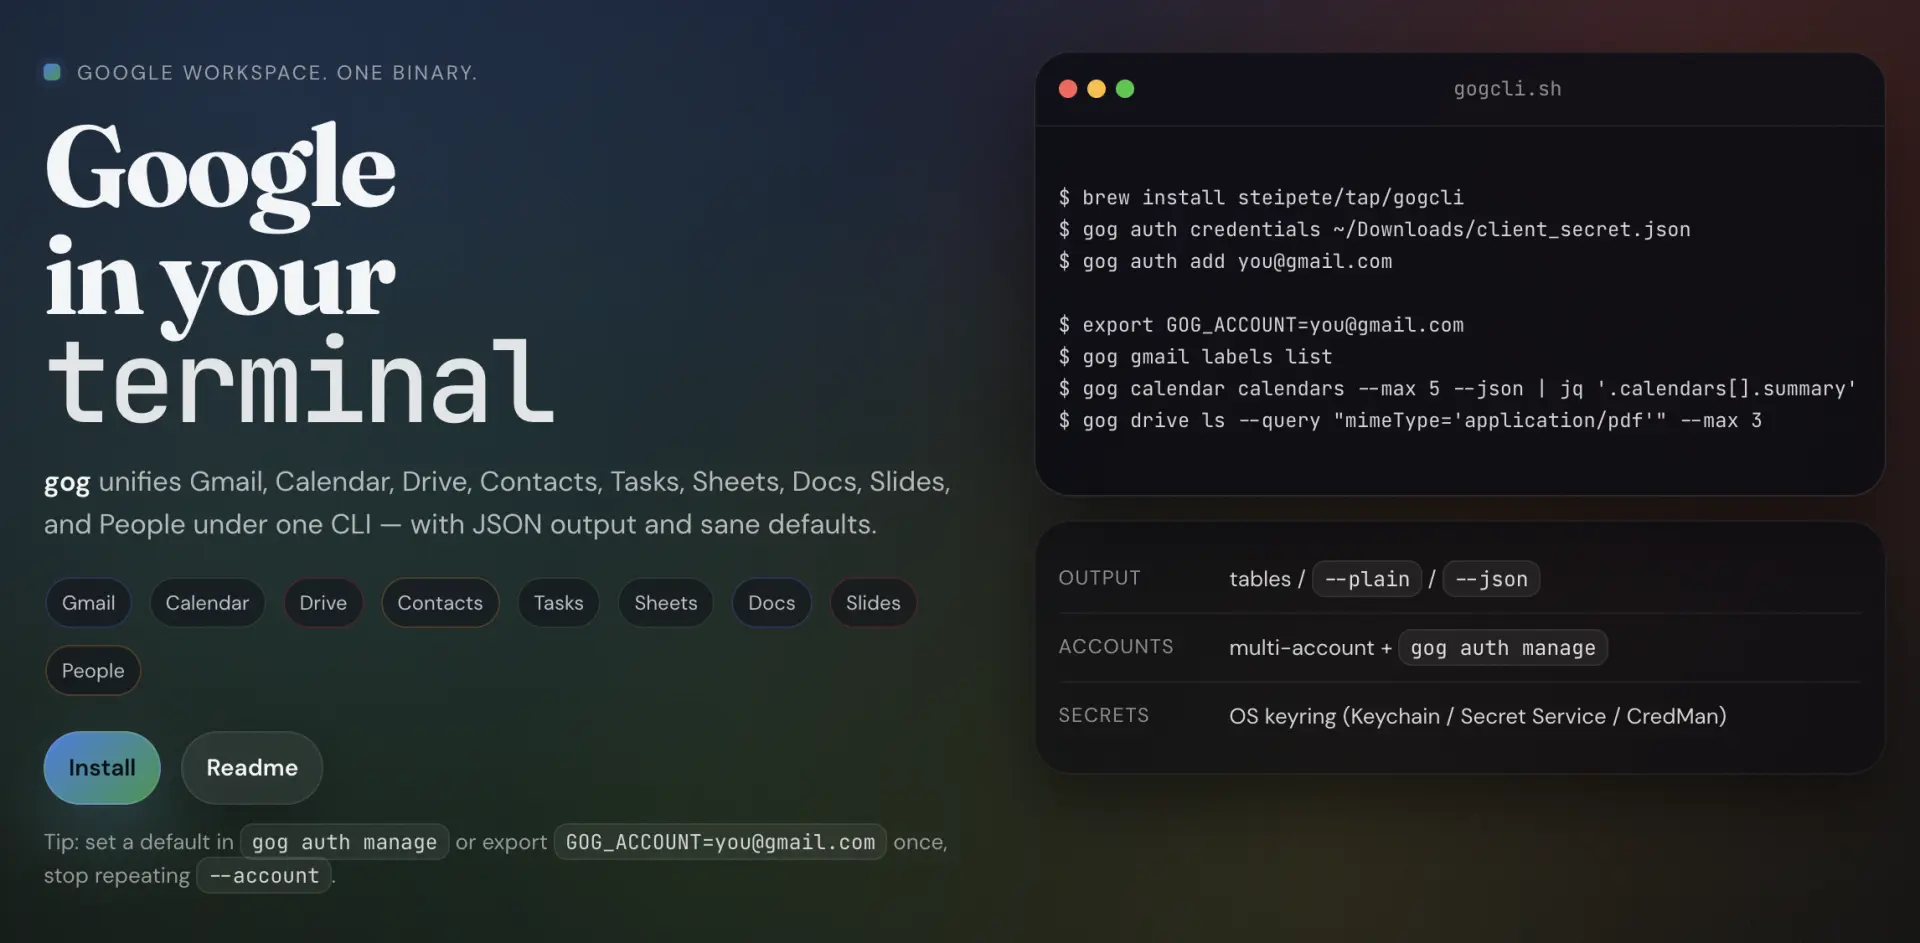This screenshot has width=1920, height=943.
Task: Select the Slides pill
Action: (x=873, y=603)
